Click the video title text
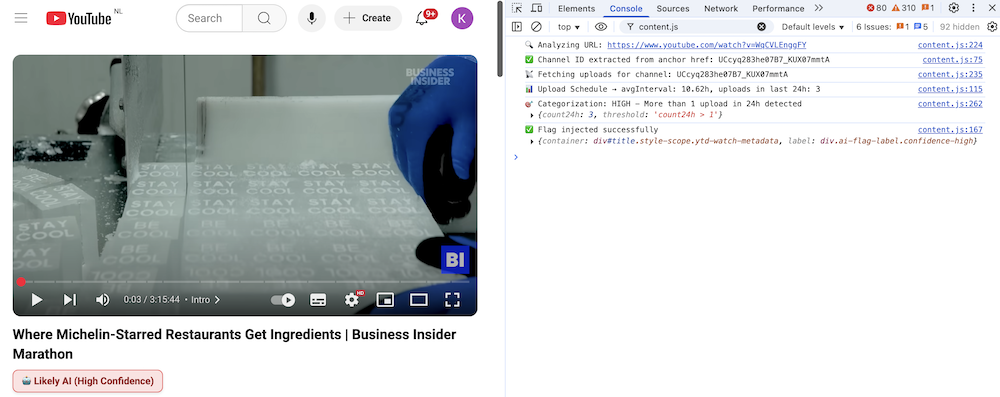Viewport: 1000px width, 397px height. tap(234, 344)
